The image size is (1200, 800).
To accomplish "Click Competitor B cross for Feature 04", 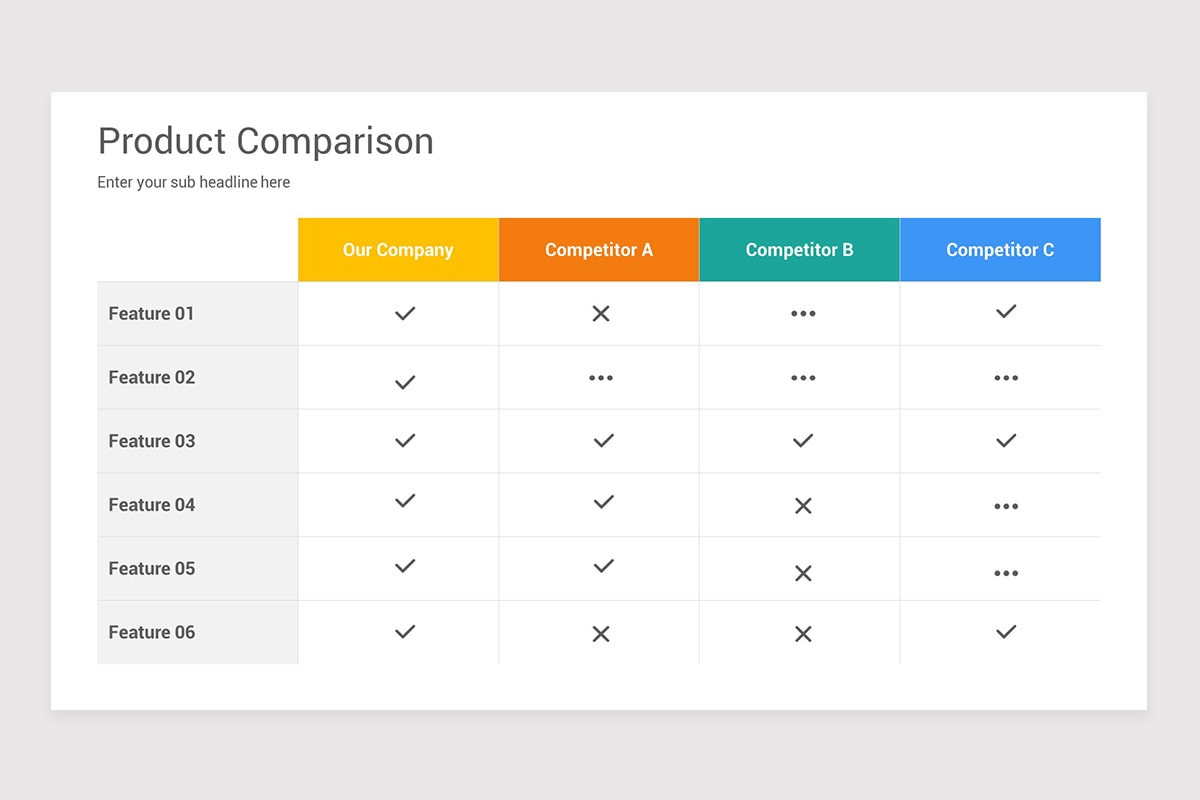I will point(803,506).
